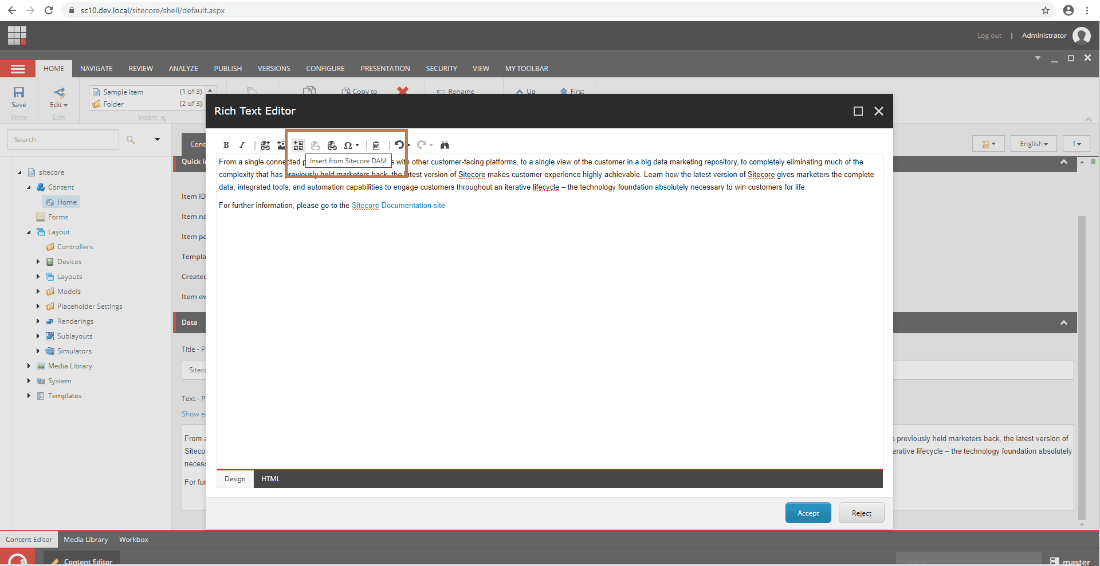
Task: Collapse the Content tree node
Action: [29, 187]
